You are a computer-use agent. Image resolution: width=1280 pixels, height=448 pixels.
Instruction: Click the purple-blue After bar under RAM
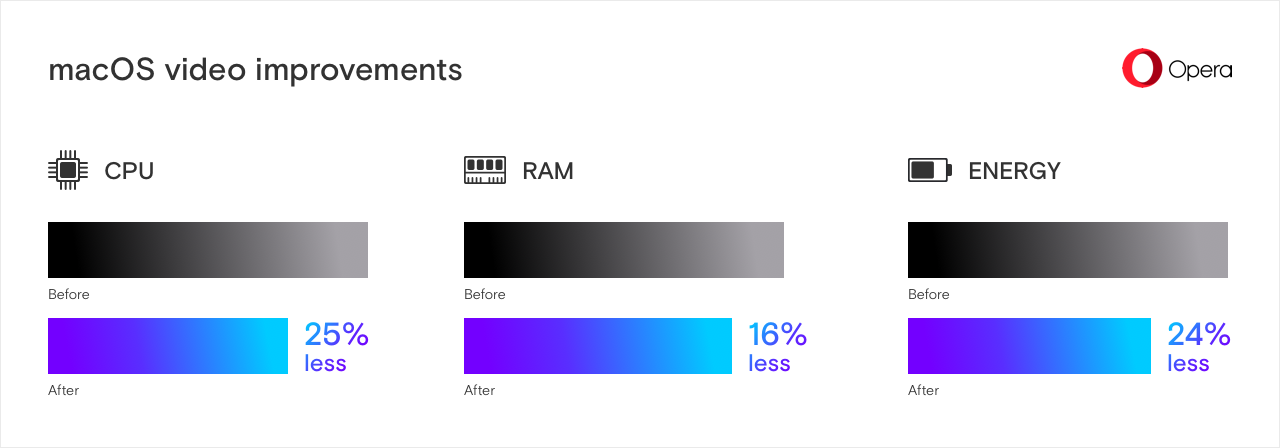pyautogui.click(x=598, y=346)
